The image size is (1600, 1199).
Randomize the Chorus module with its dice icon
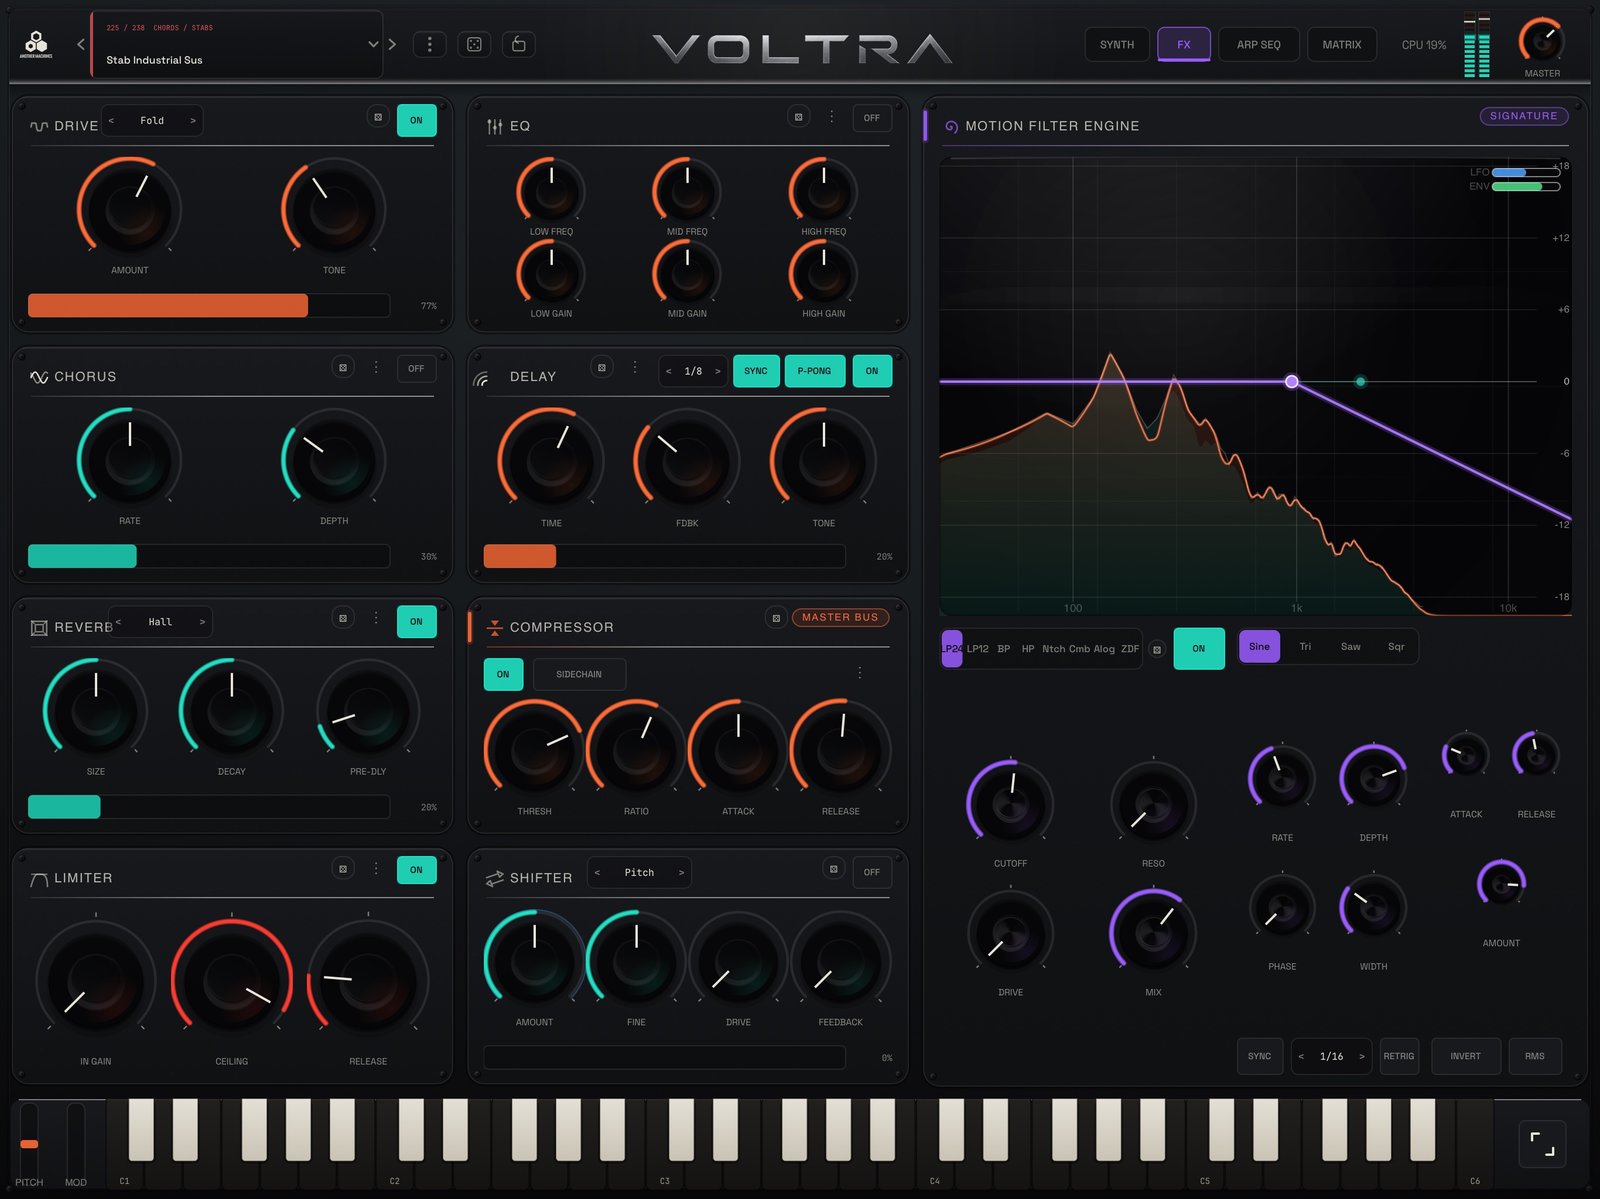[x=343, y=367]
